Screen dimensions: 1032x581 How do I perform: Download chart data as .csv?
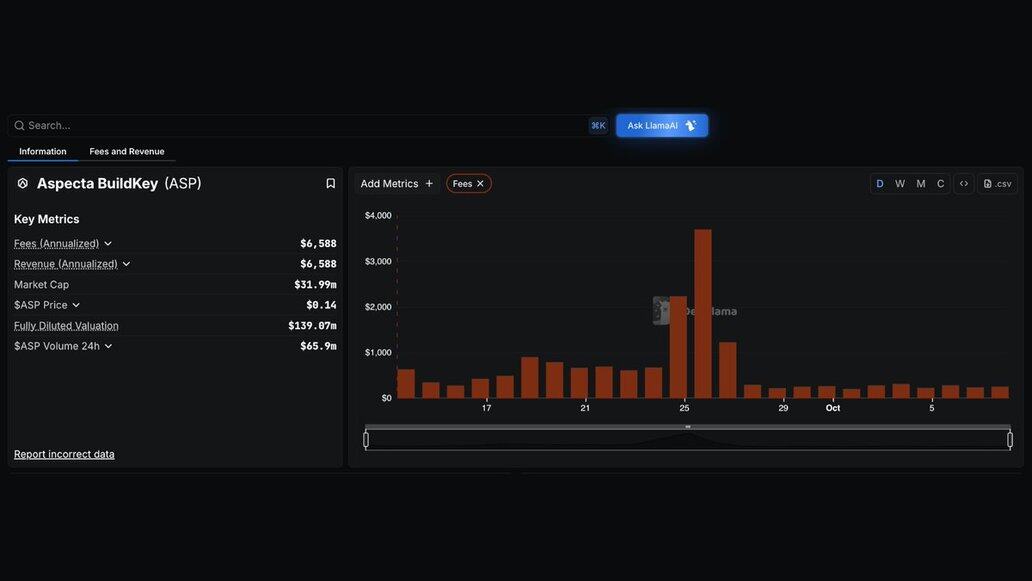(x=997, y=184)
